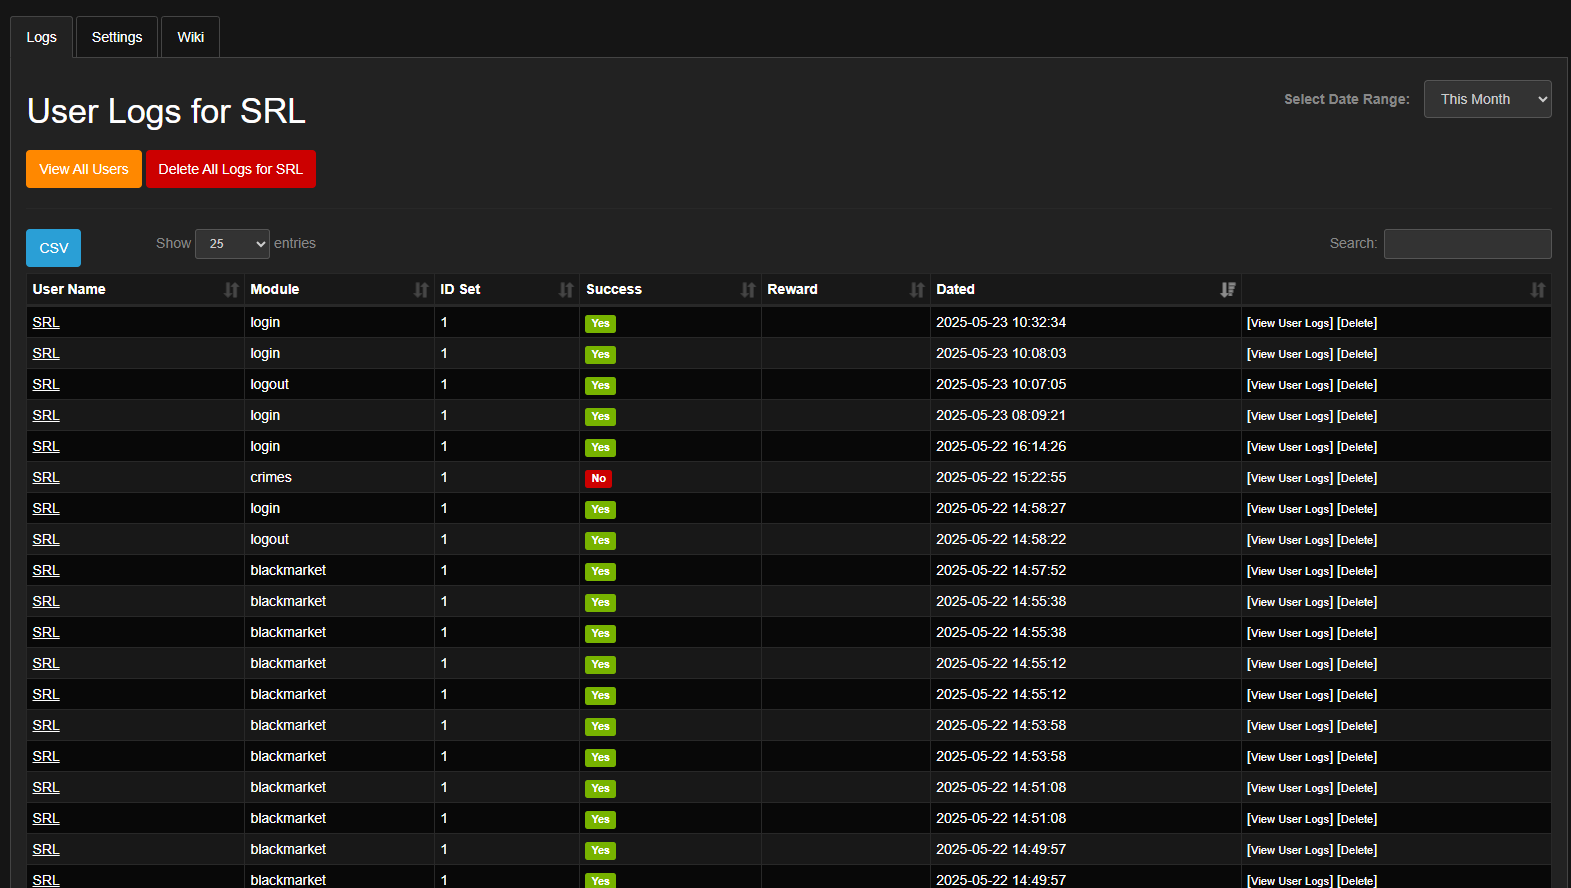Open the Select Date Range dropdown
The height and width of the screenshot is (888, 1571).
pyautogui.click(x=1487, y=99)
